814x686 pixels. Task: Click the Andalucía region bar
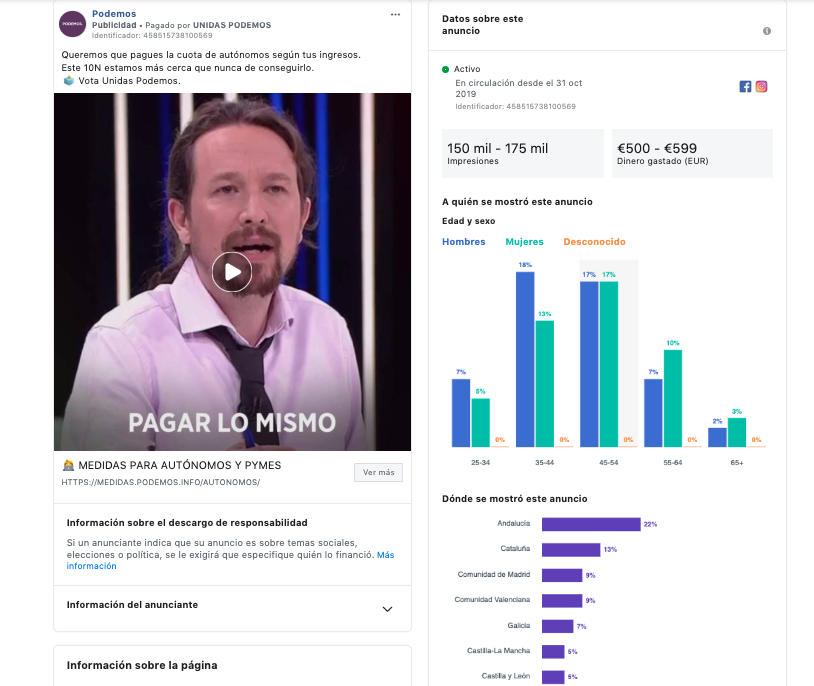591,524
